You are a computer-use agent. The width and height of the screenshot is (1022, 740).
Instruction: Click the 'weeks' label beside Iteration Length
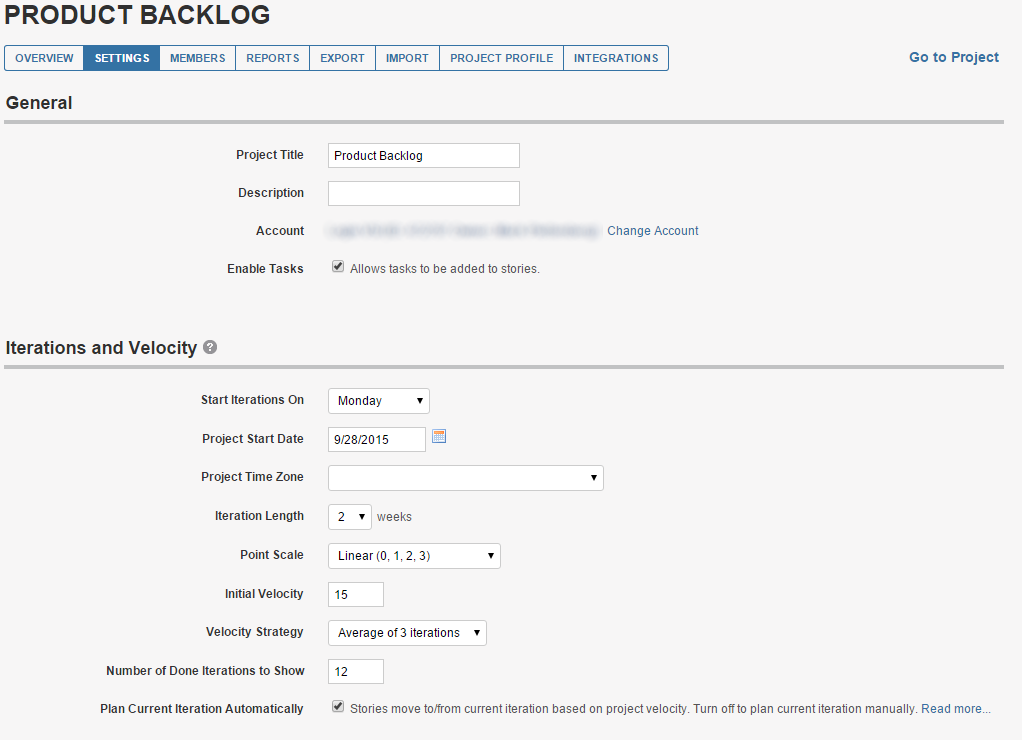click(x=394, y=516)
